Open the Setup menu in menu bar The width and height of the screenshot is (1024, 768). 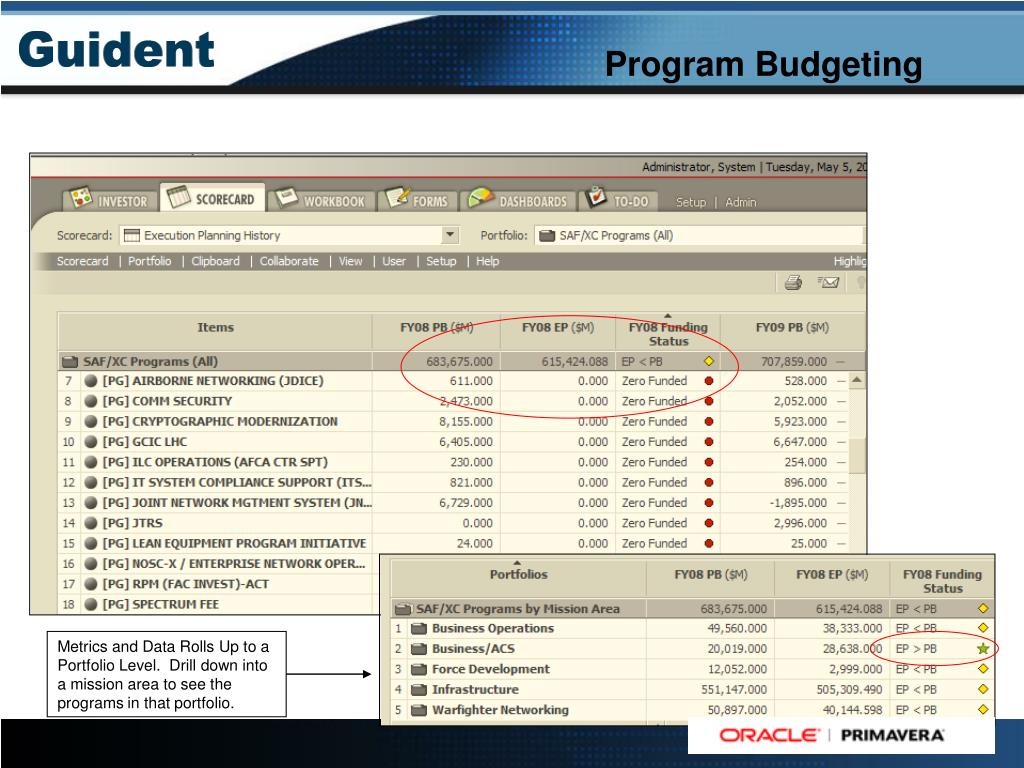[441, 261]
